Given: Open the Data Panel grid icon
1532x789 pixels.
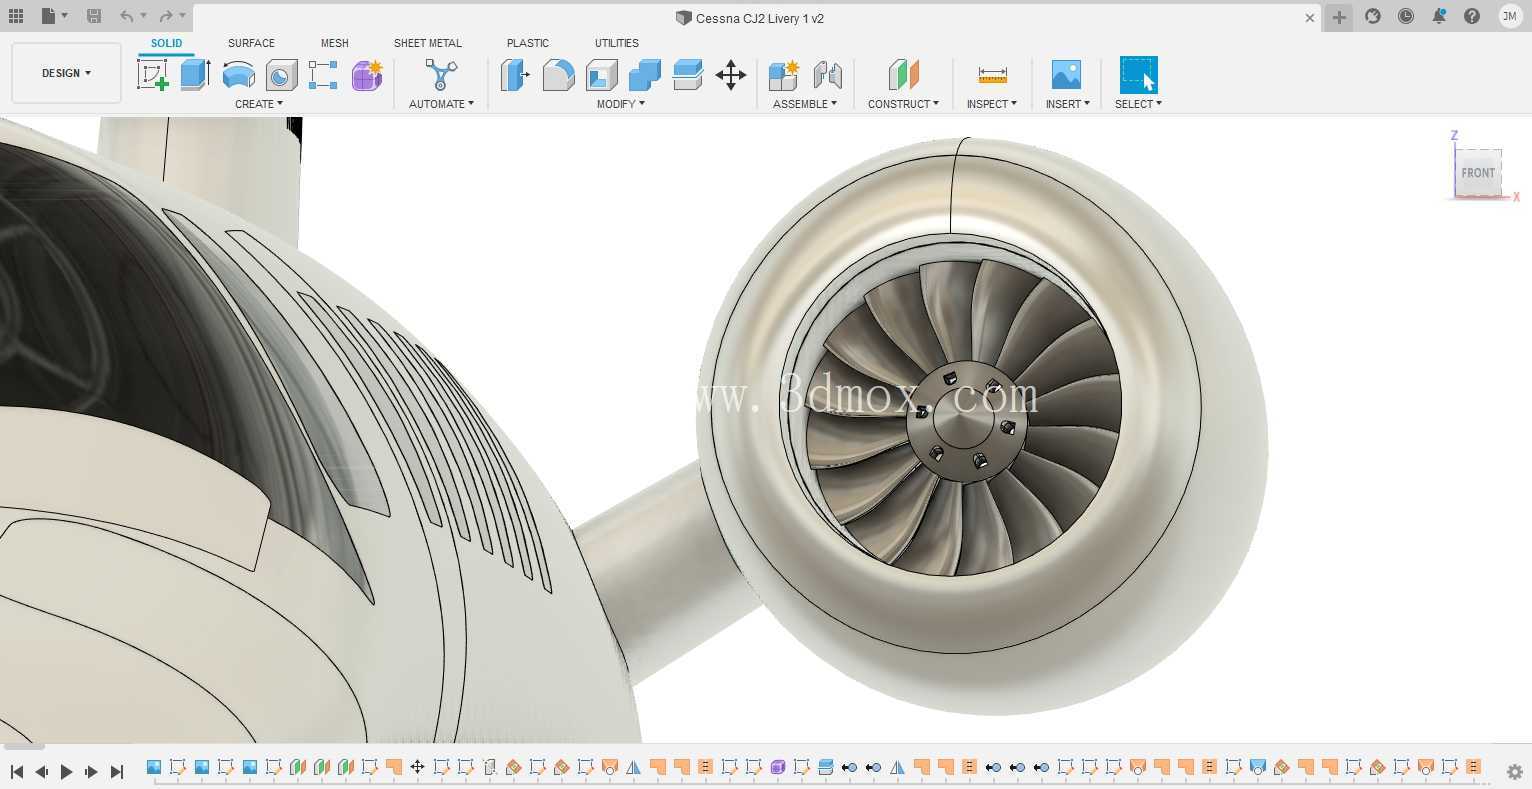Looking at the screenshot, I should [x=15, y=16].
